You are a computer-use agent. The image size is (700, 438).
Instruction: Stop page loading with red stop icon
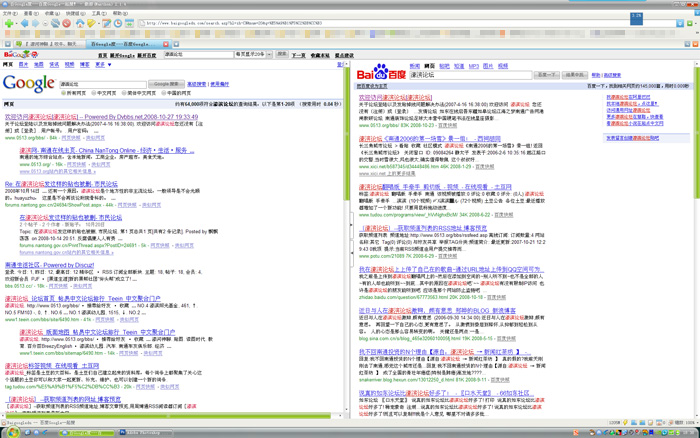(68, 23)
